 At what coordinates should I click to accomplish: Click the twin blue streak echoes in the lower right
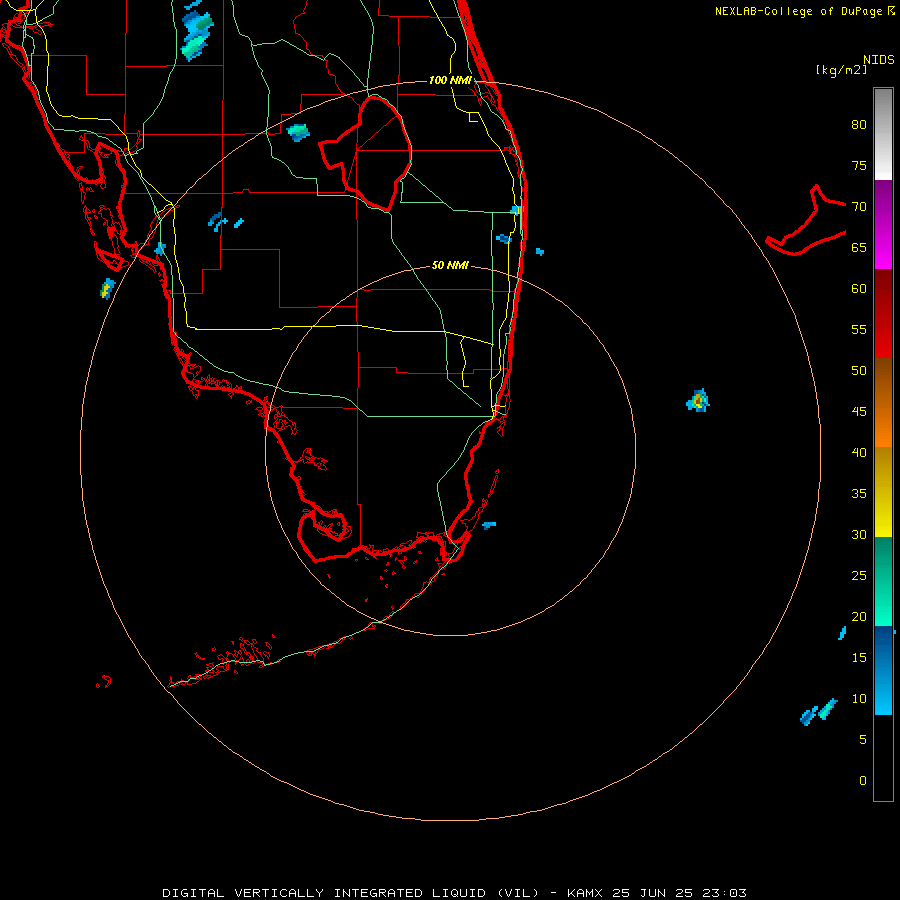(819, 712)
